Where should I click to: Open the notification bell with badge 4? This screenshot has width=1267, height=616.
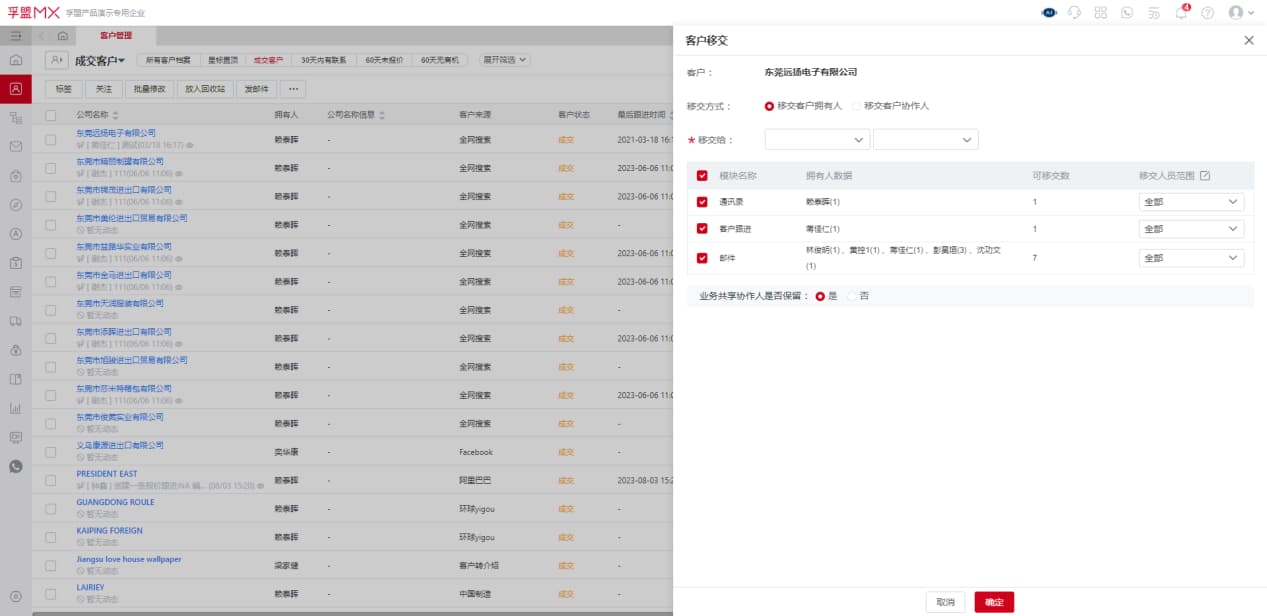pos(1181,12)
